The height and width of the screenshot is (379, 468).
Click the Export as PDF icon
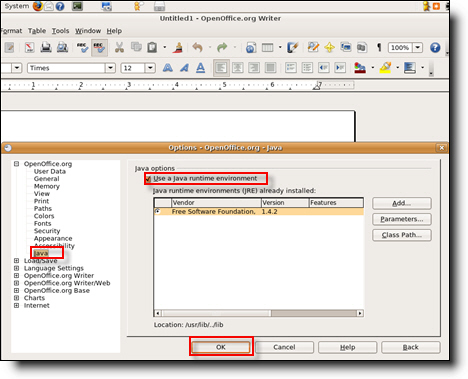click(30, 47)
